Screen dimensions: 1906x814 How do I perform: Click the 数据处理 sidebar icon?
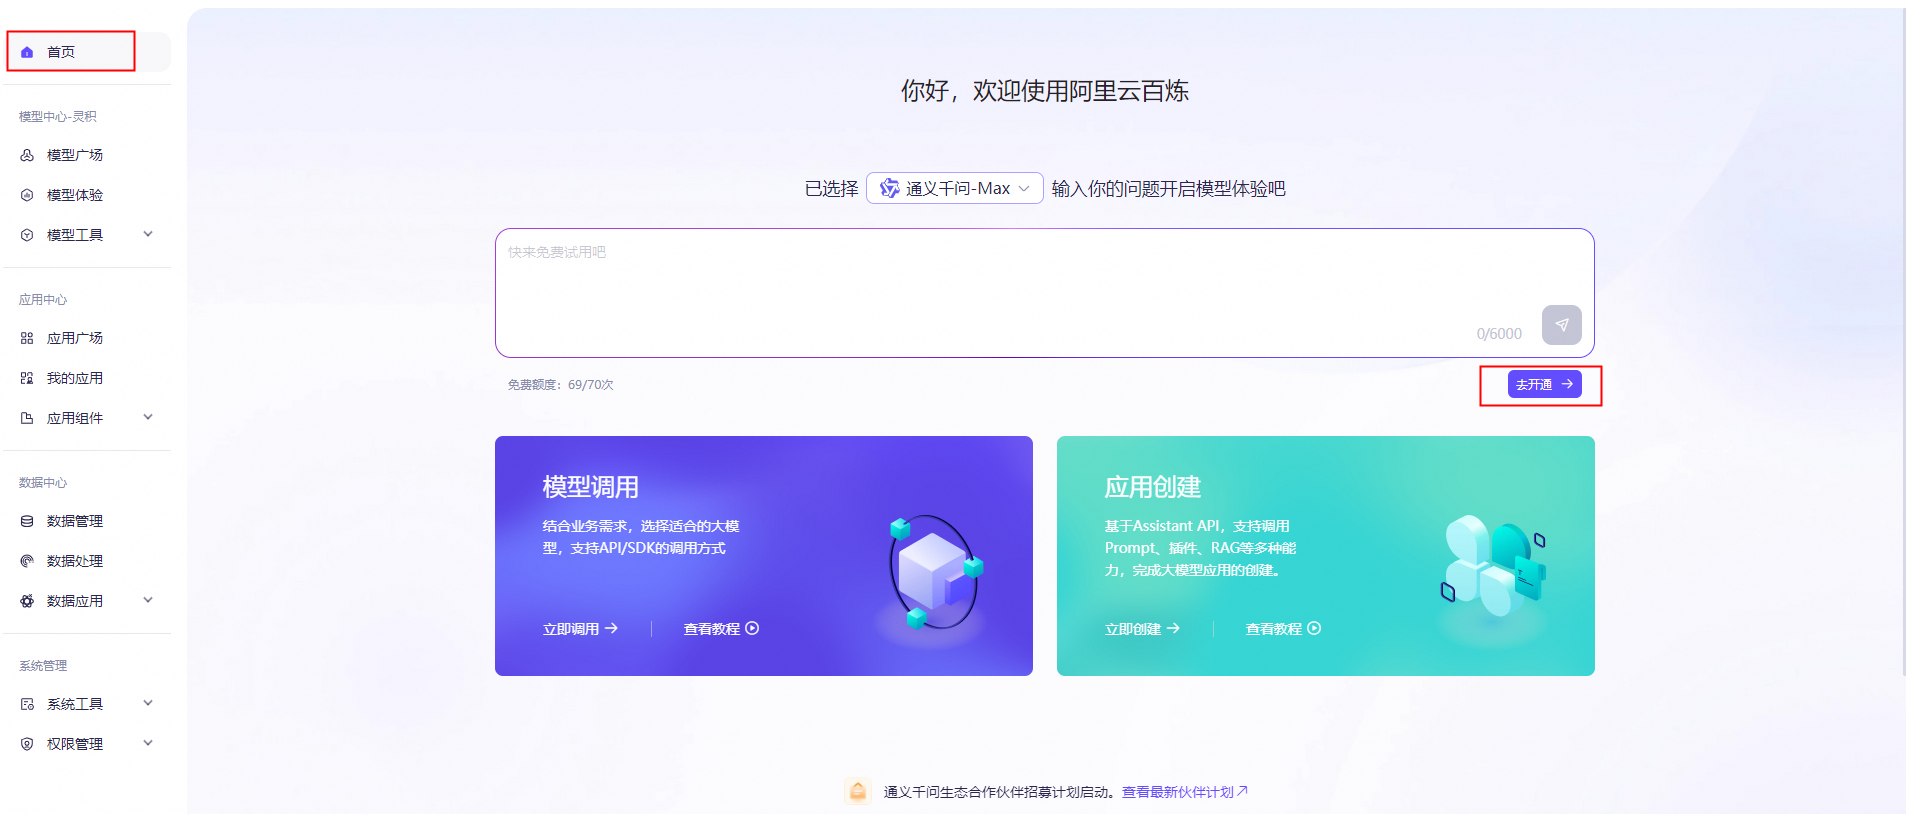(27, 561)
